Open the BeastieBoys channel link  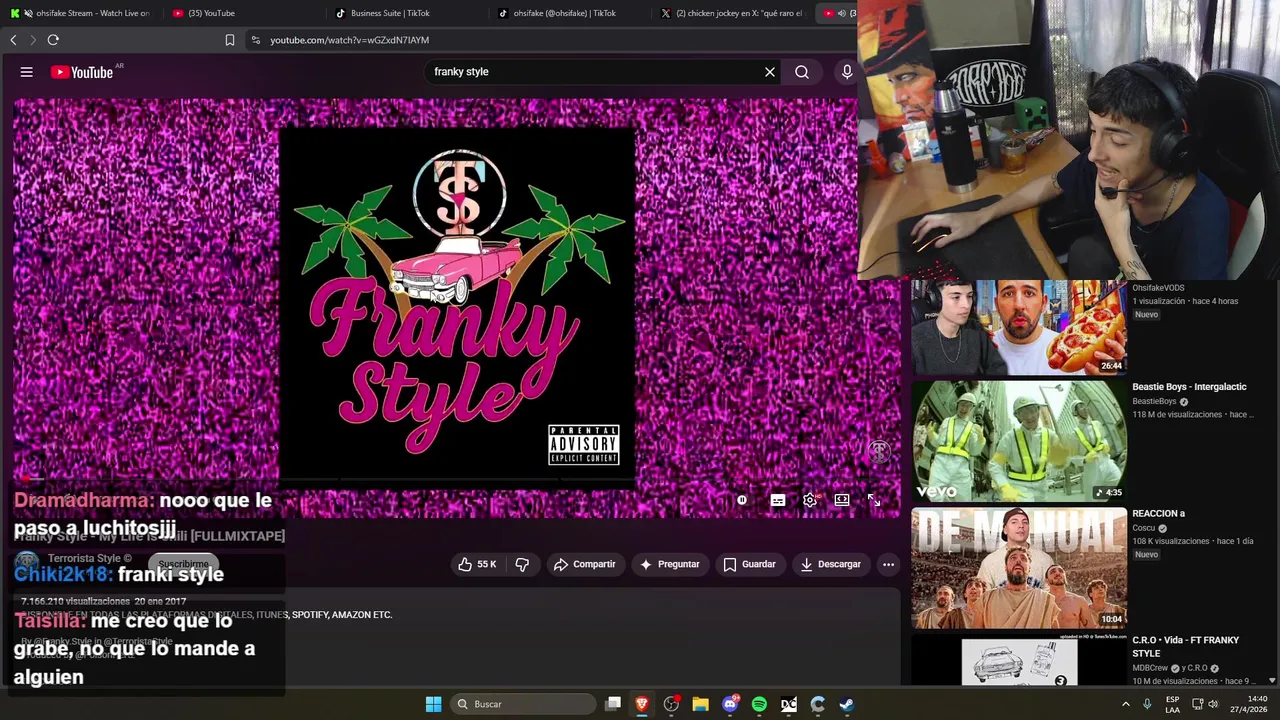[1154, 401]
